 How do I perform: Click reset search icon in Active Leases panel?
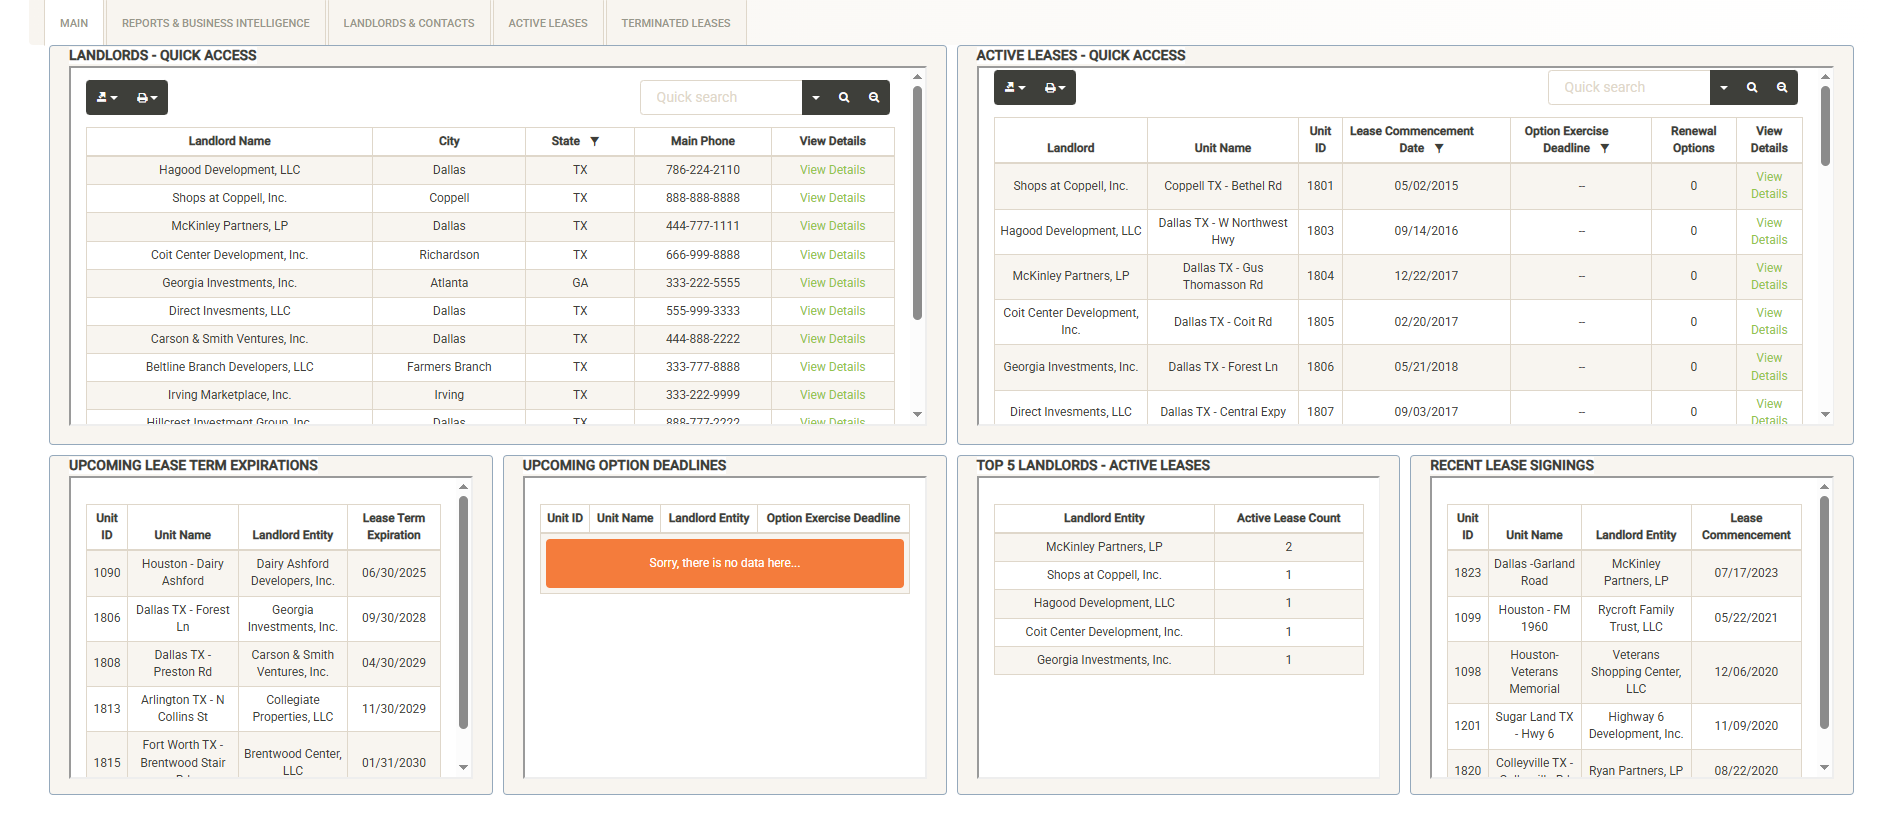coord(1782,88)
